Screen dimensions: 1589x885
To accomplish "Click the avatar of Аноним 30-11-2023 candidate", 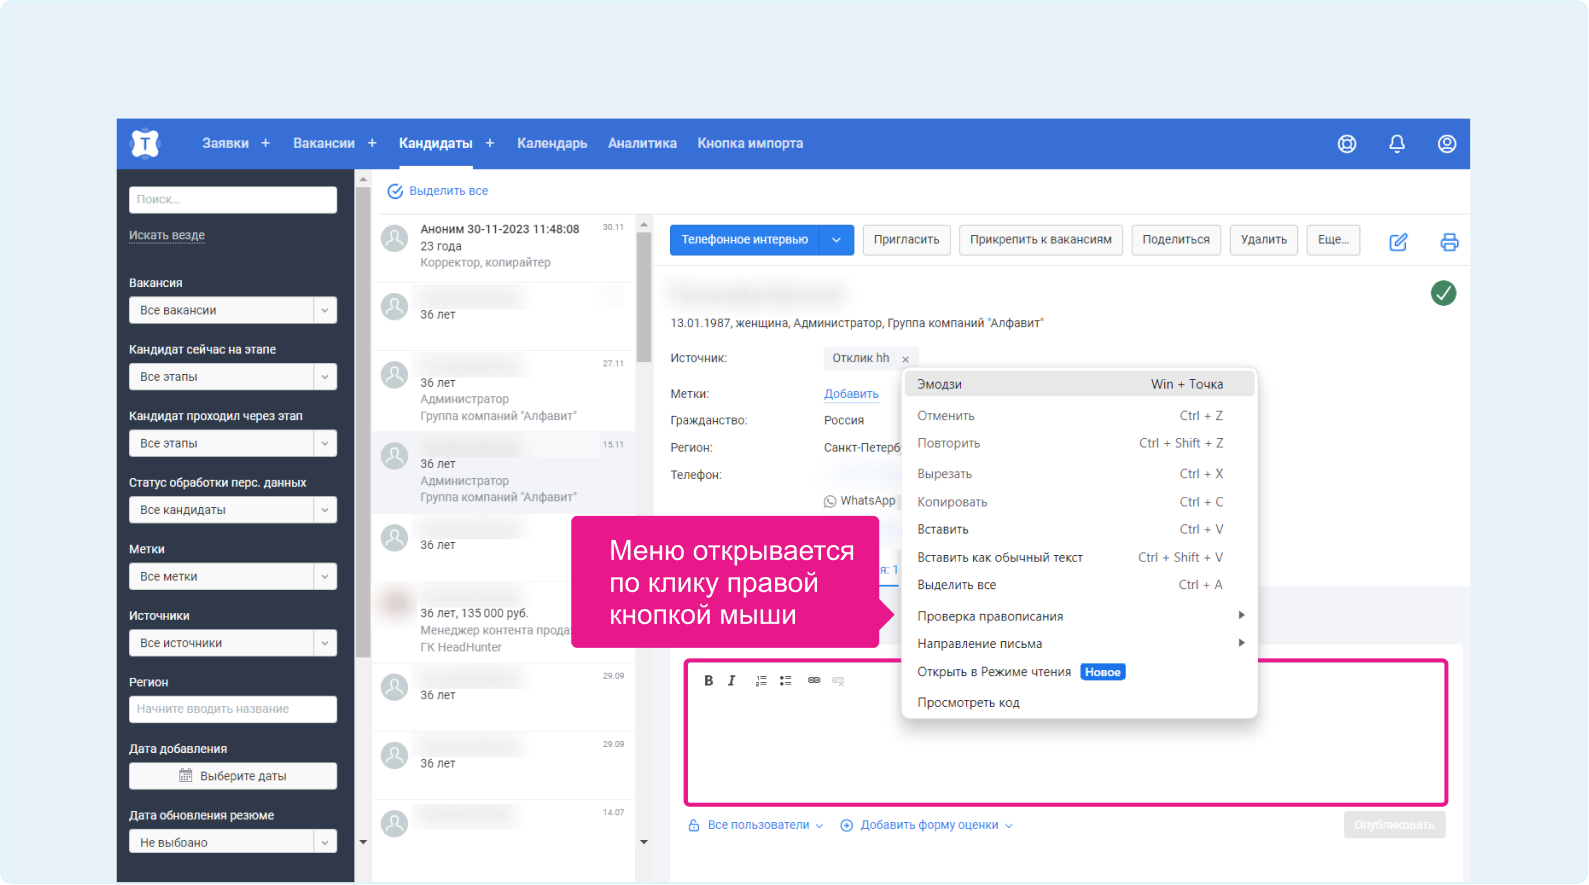I will point(395,238).
